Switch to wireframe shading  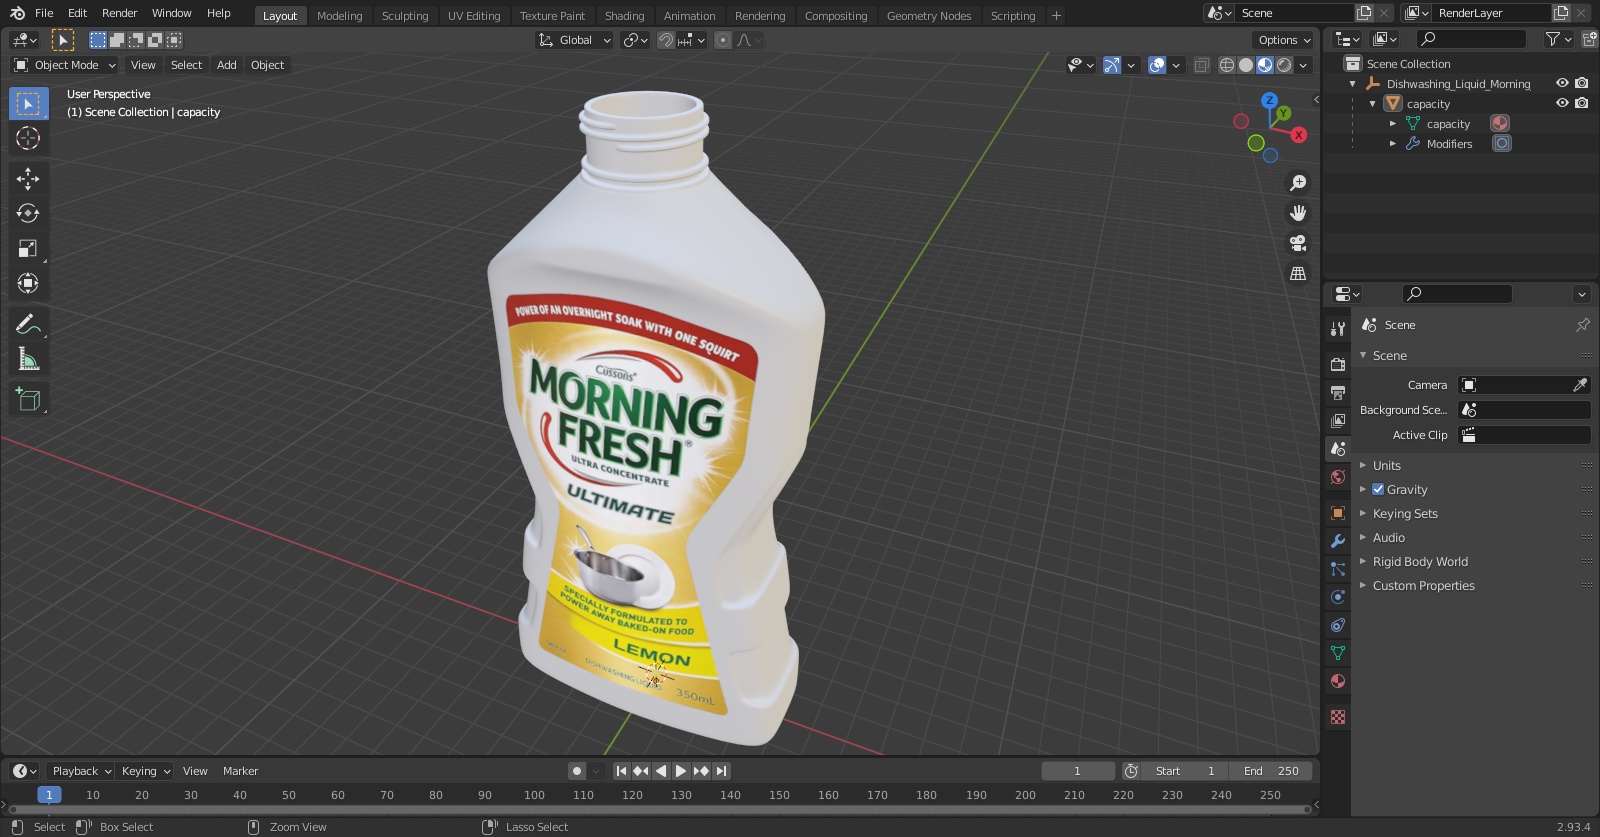(1226, 65)
